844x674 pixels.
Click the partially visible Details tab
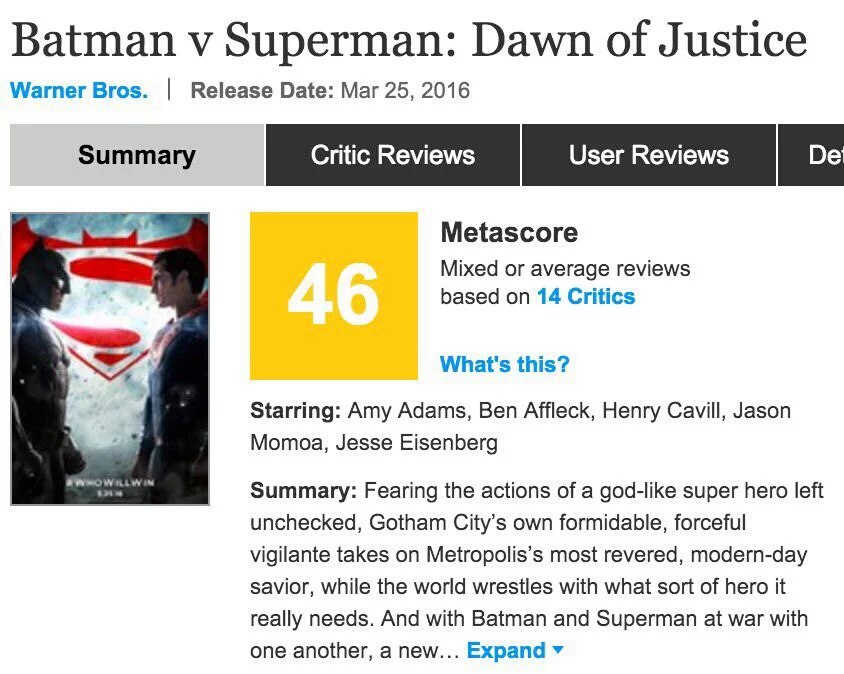click(x=820, y=155)
